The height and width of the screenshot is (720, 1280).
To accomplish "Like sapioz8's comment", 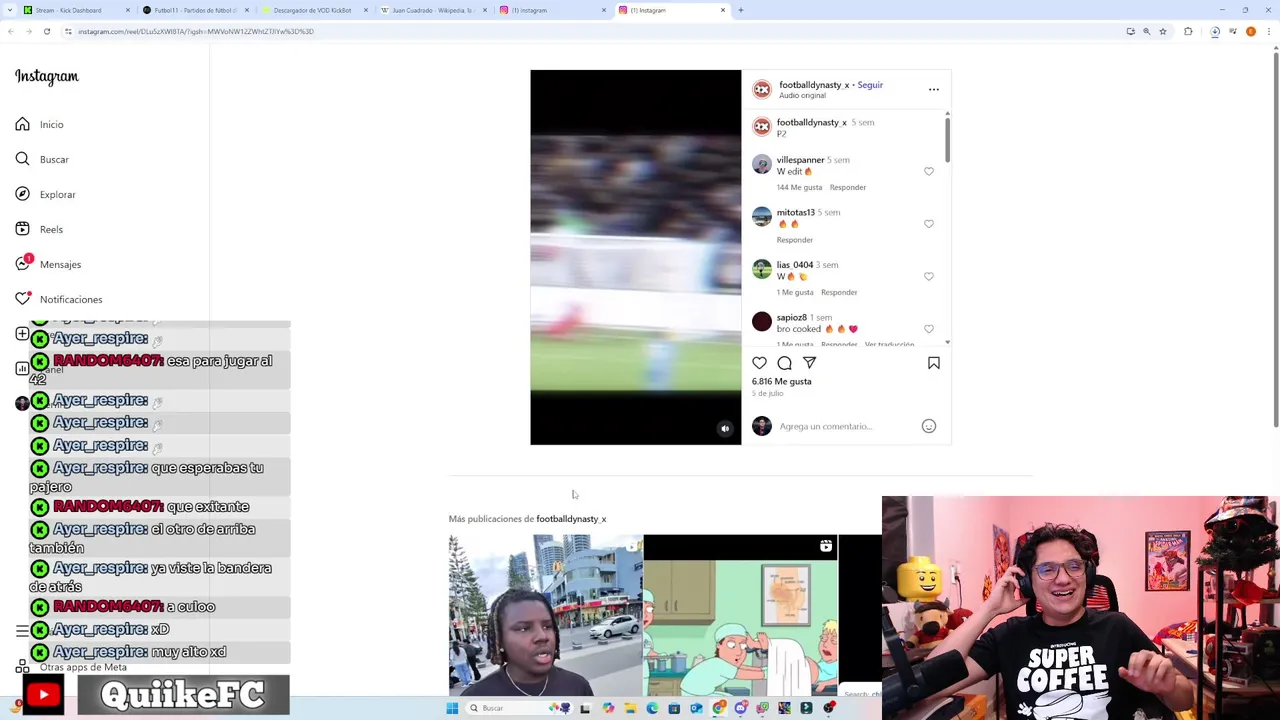I will [x=929, y=329].
